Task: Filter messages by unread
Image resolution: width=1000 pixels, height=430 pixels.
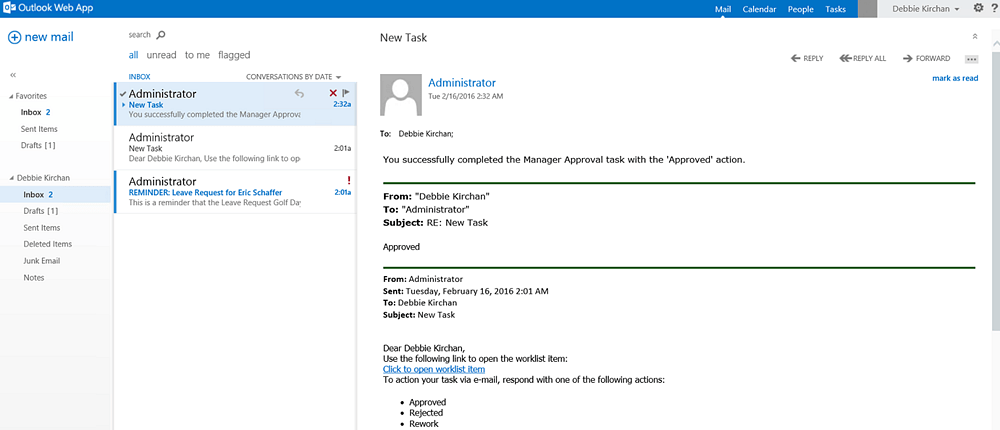Action: coord(161,55)
